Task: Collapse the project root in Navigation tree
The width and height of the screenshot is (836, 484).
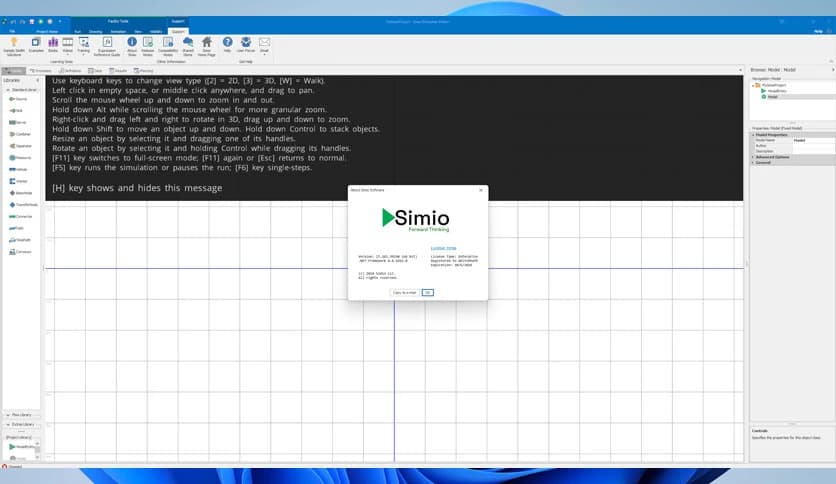Action: (753, 85)
